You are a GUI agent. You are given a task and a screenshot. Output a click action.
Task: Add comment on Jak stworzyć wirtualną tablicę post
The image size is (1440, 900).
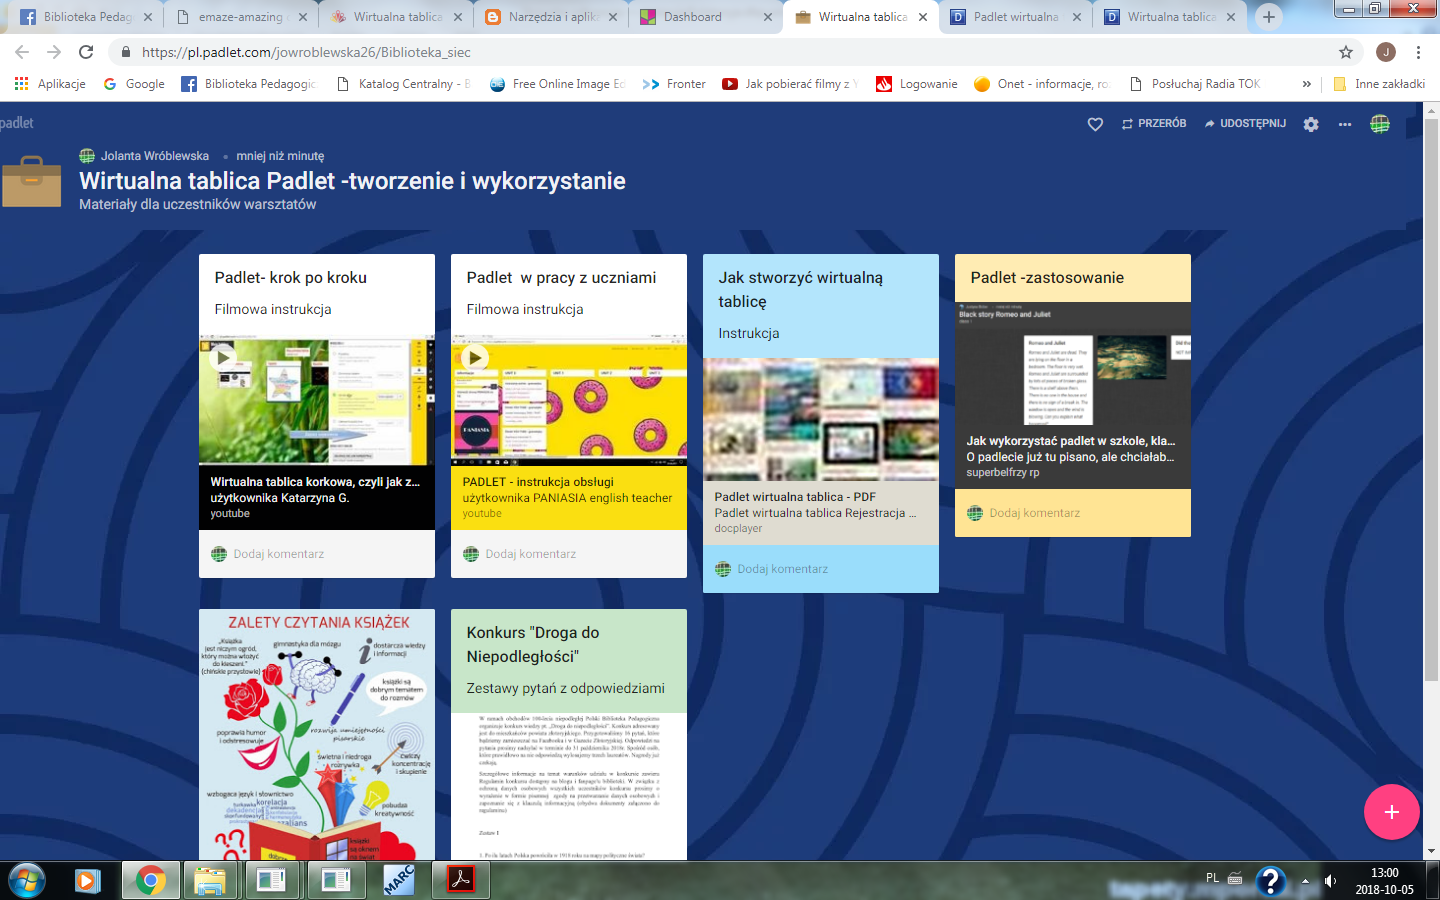(783, 569)
